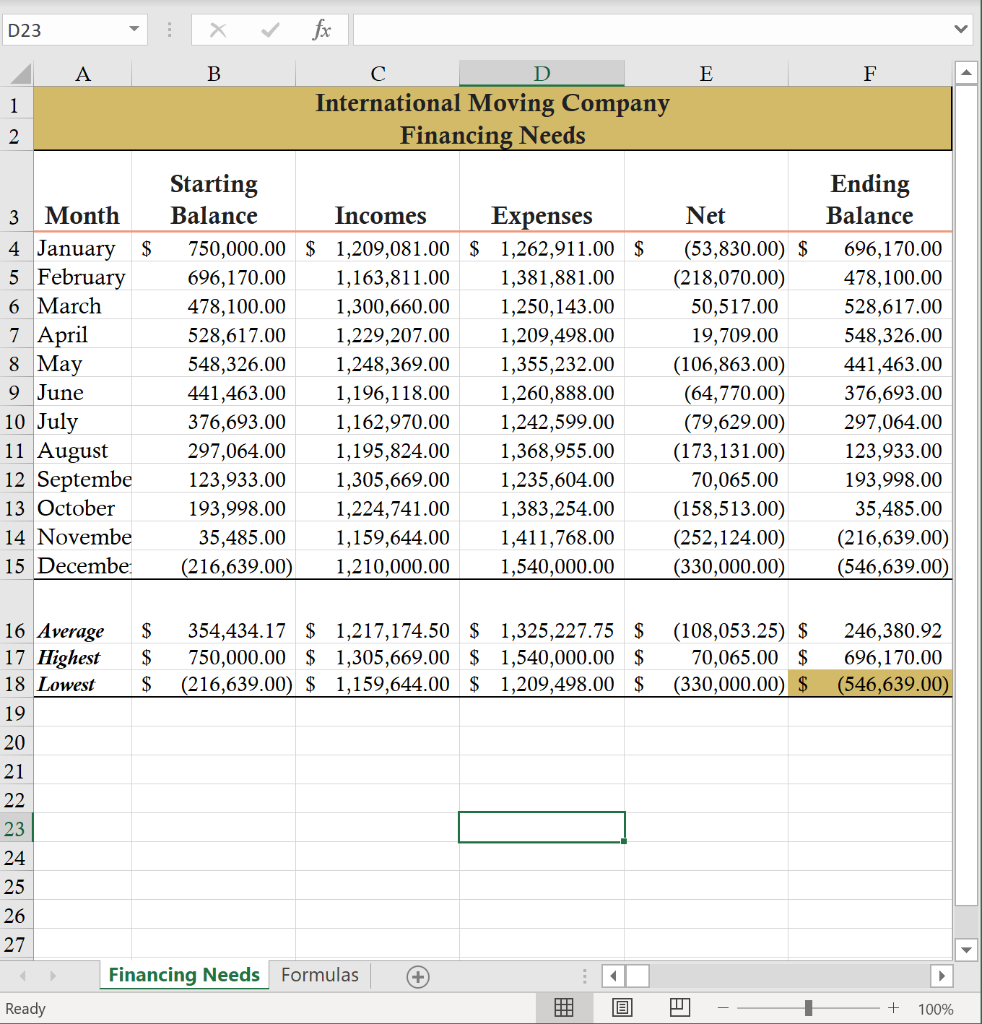The width and height of the screenshot is (982, 1024).
Task: Click the Insert Function (fx) icon
Action: tap(322, 29)
